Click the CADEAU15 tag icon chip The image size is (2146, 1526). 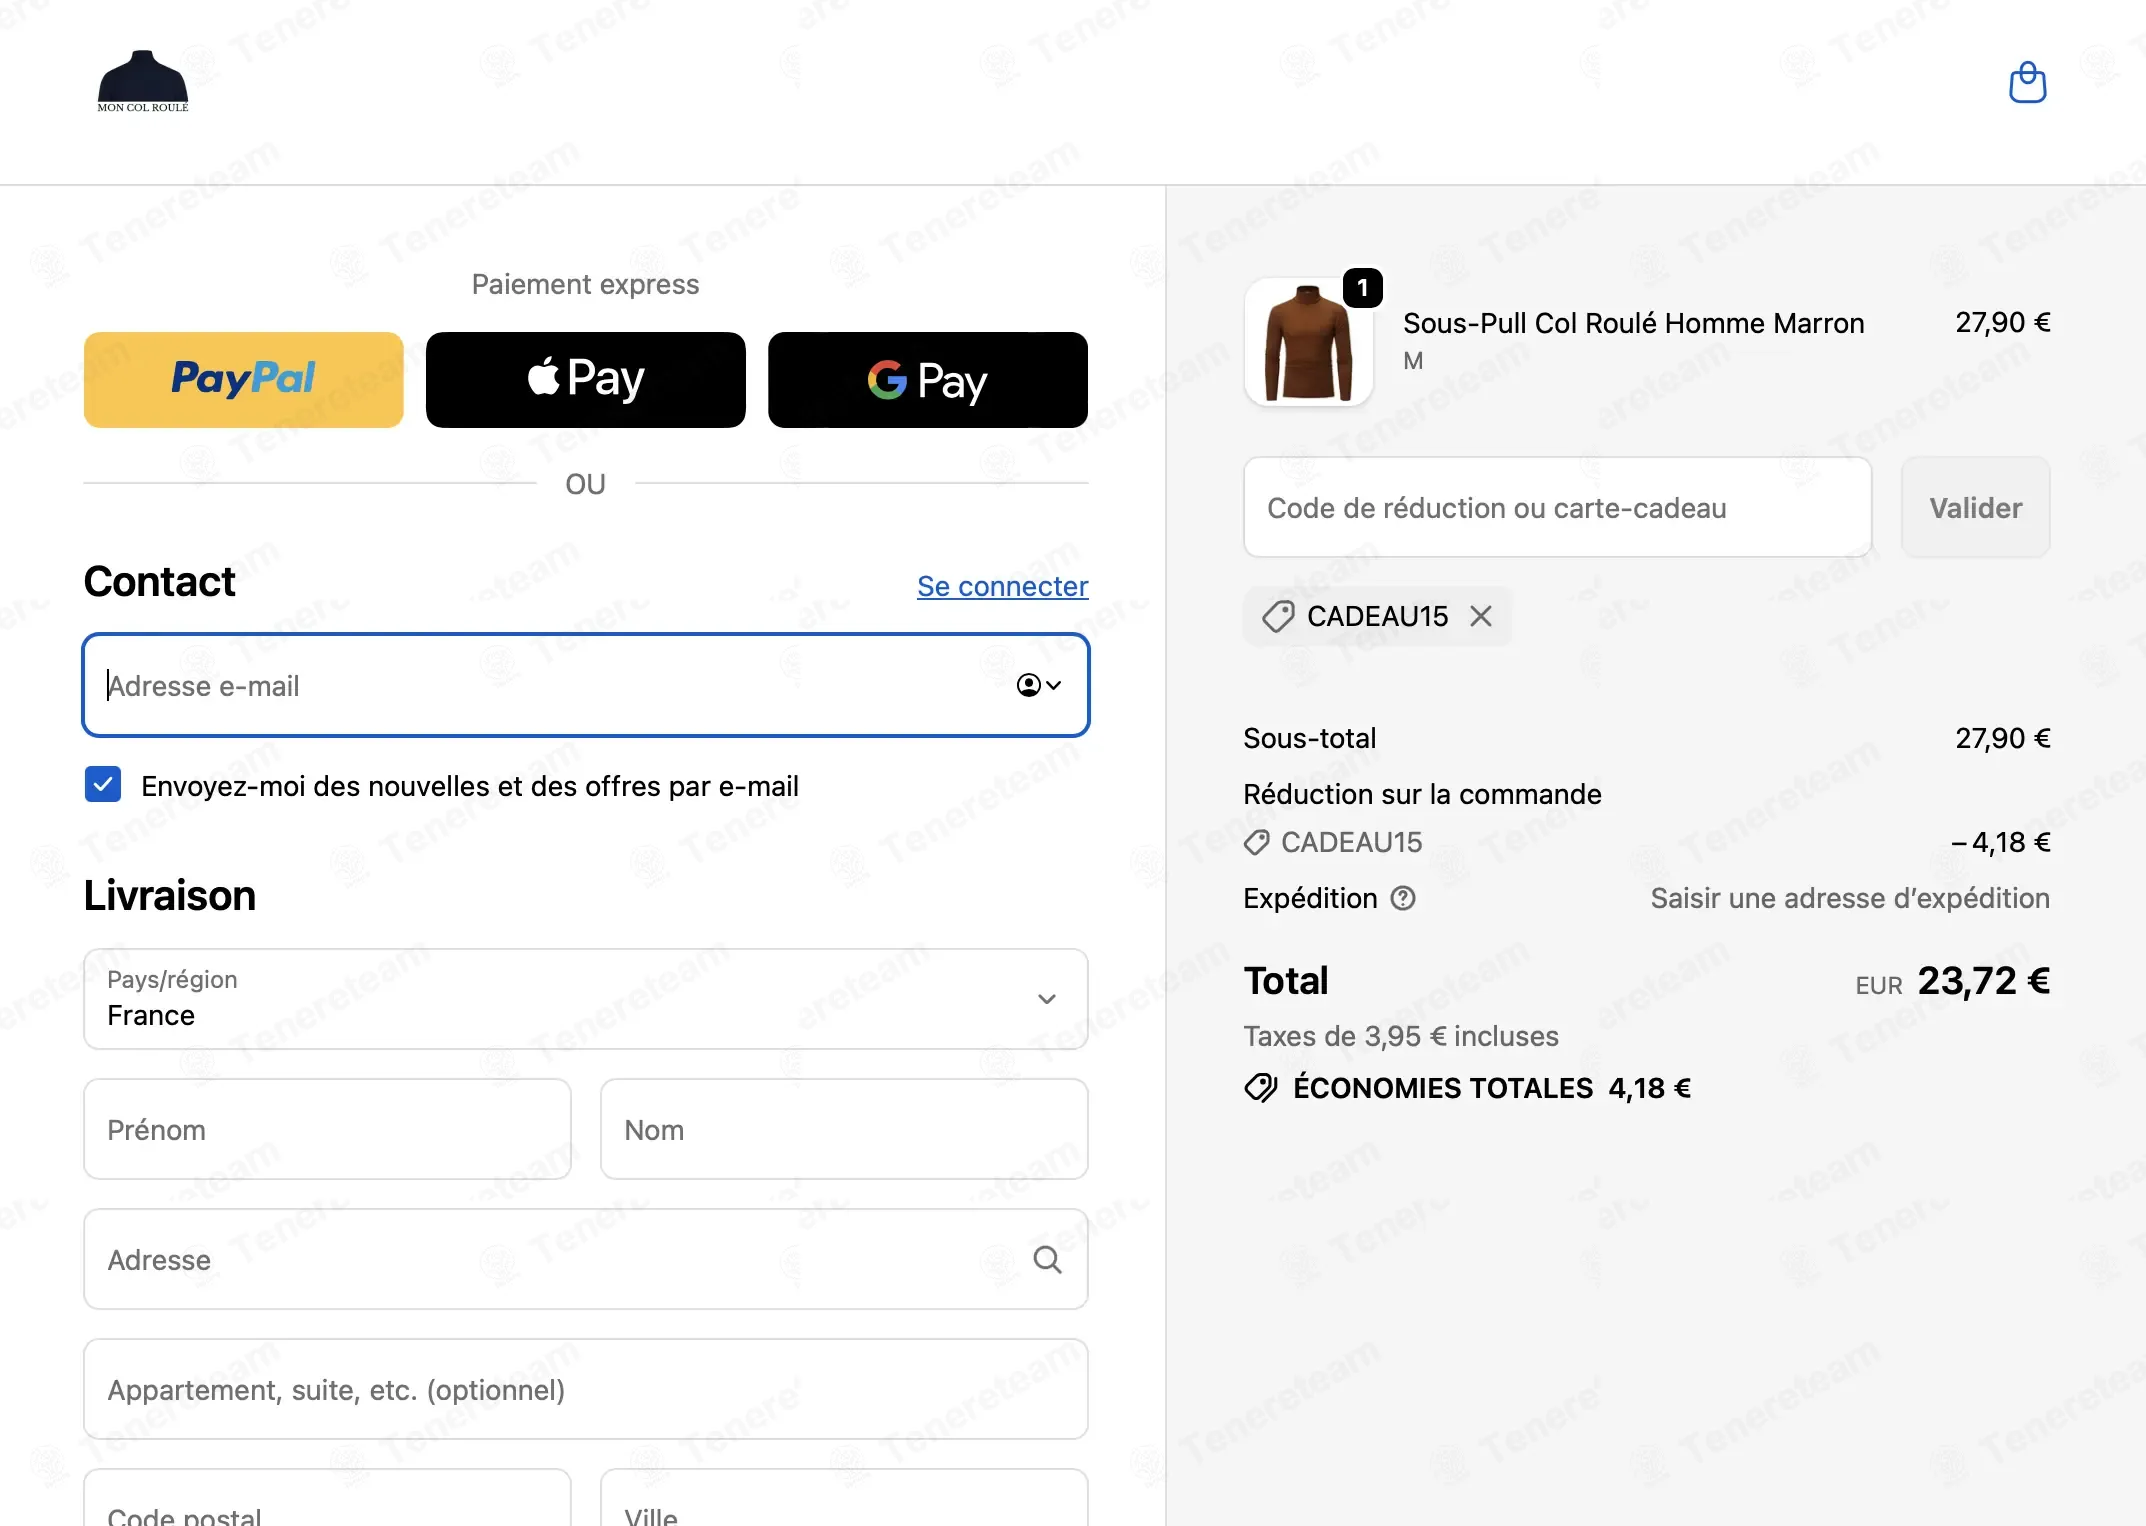tap(1278, 616)
